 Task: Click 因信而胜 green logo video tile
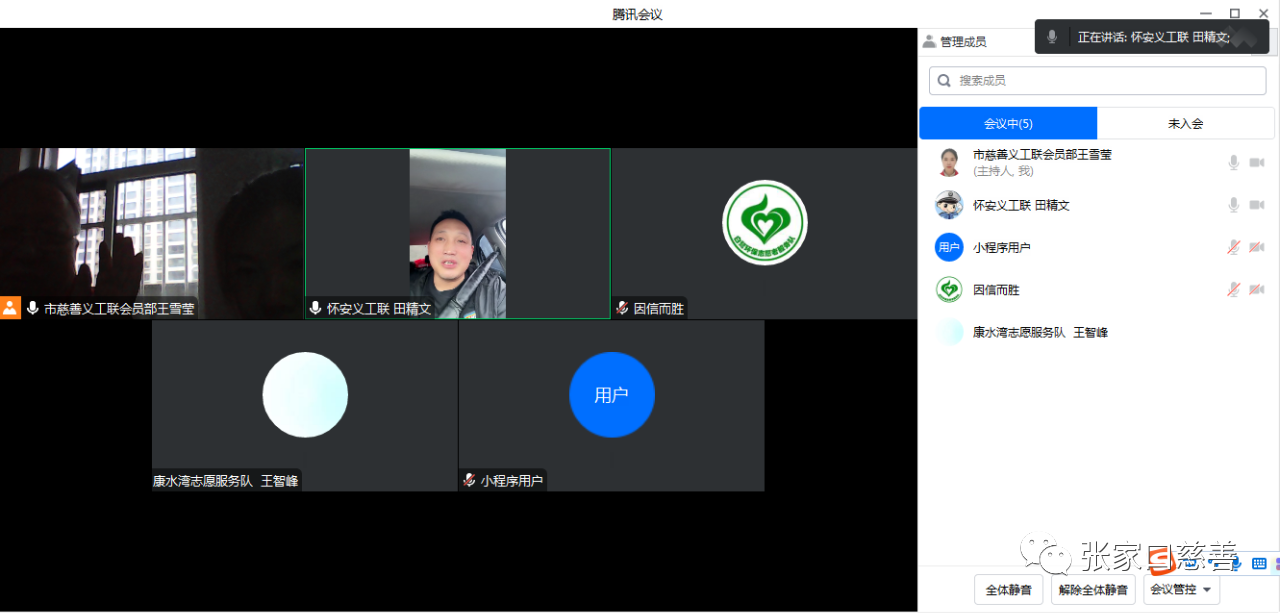tap(764, 223)
